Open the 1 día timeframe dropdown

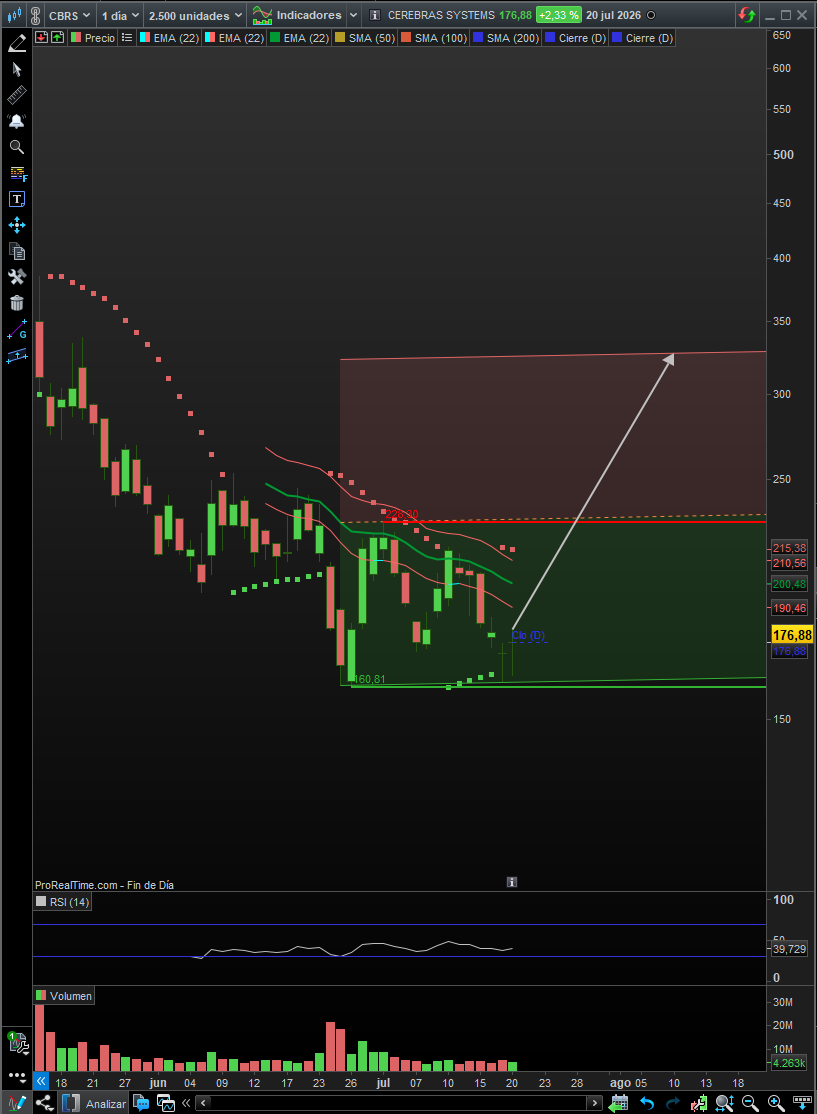120,15
